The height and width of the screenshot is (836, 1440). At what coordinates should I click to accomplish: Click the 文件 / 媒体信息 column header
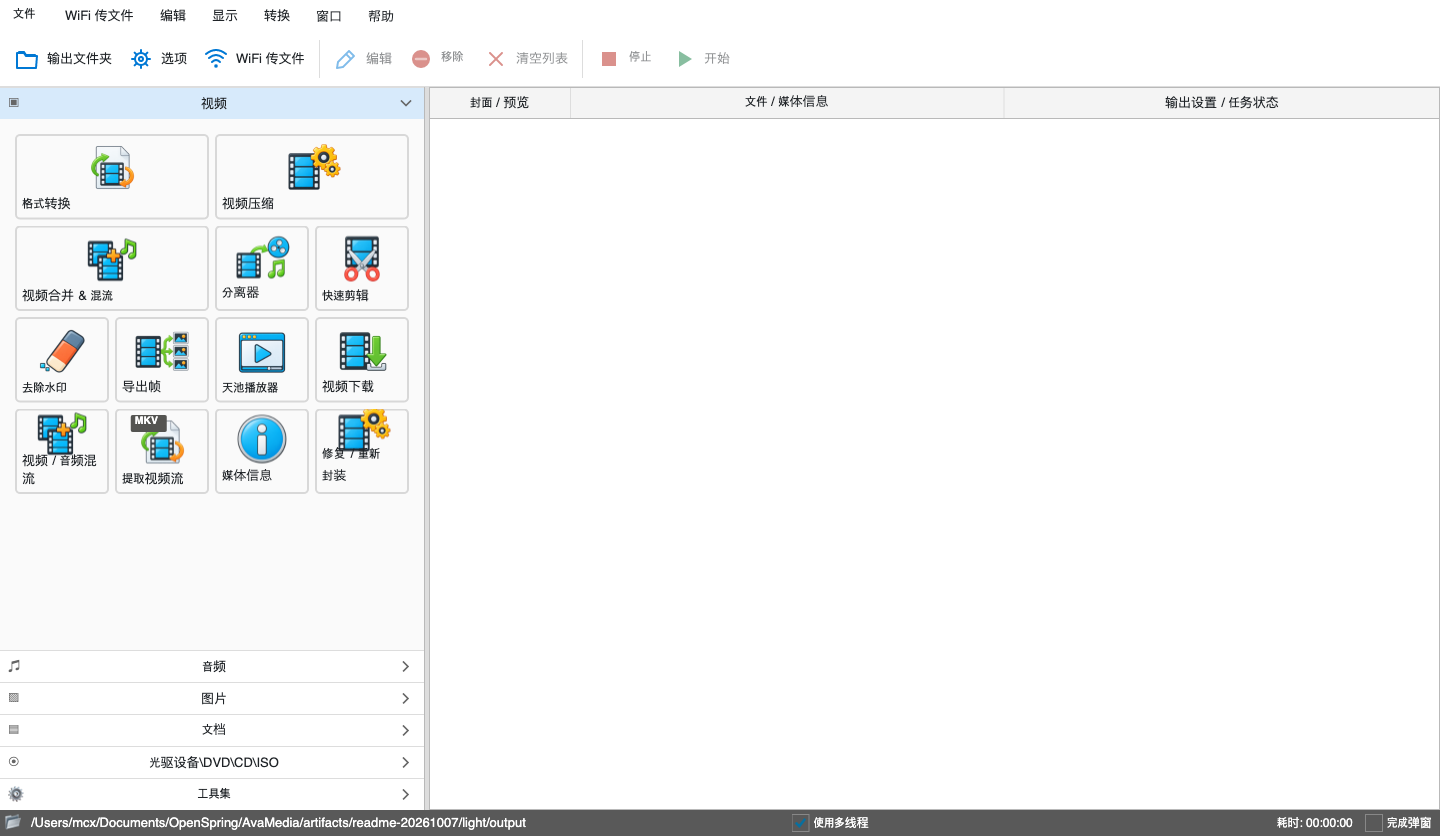pos(787,103)
